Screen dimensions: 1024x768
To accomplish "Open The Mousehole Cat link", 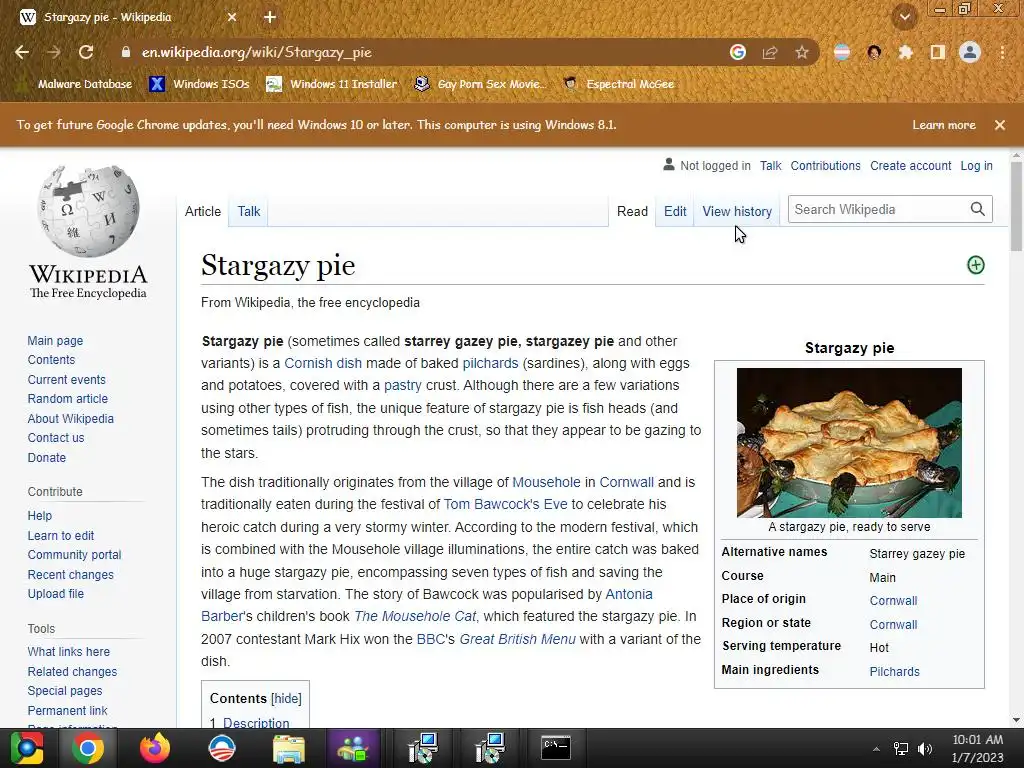I will (x=415, y=616).
